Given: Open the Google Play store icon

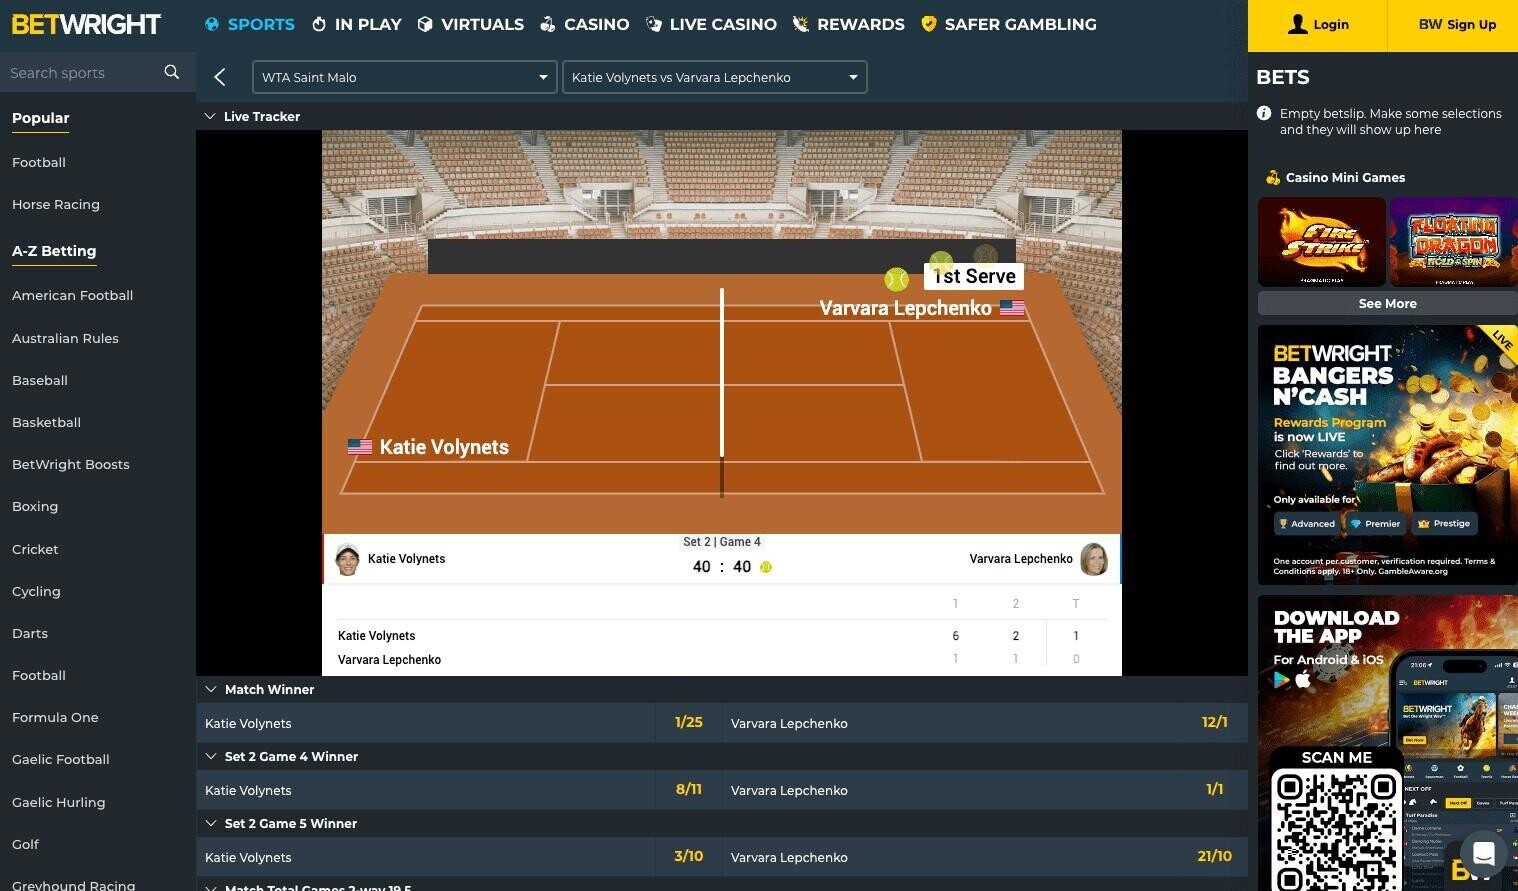Looking at the screenshot, I should [x=1281, y=680].
